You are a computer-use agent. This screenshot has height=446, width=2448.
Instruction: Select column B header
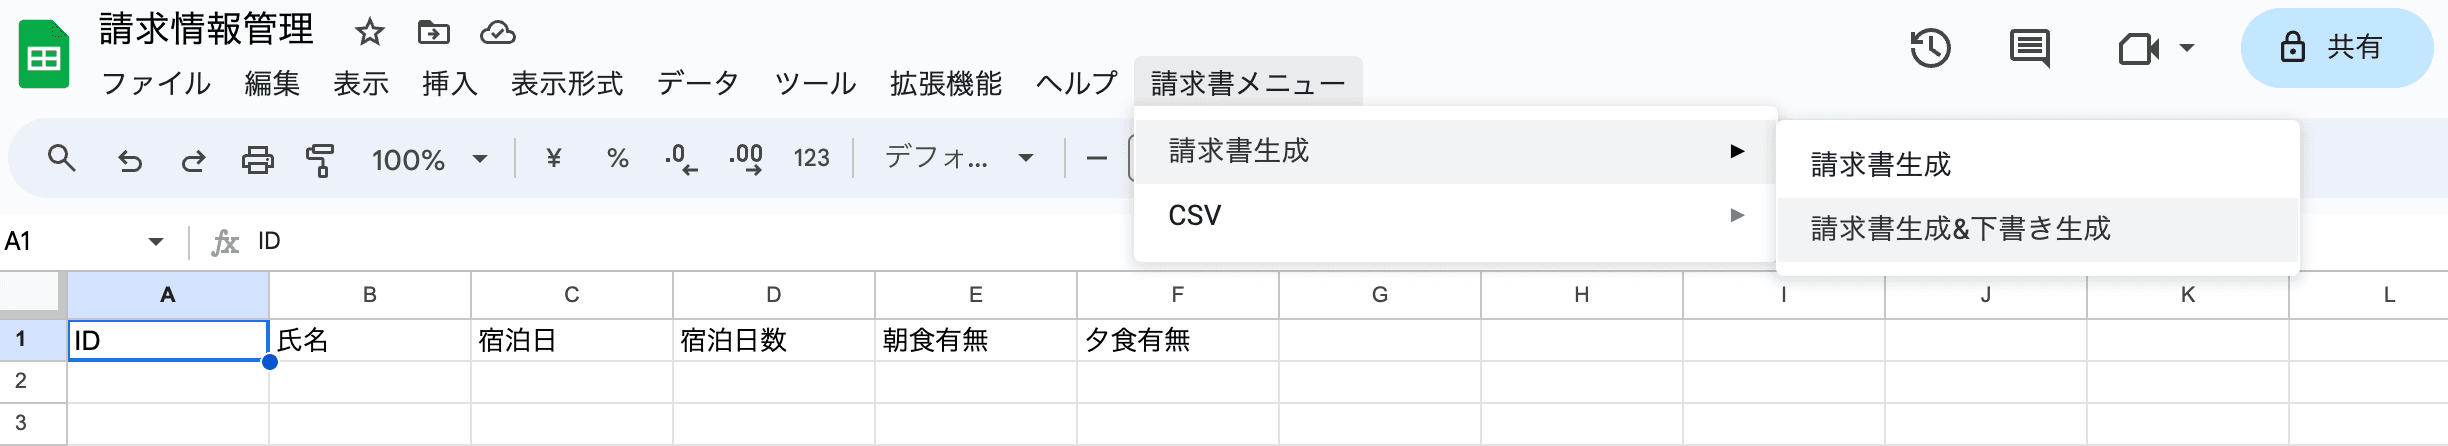click(x=370, y=295)
